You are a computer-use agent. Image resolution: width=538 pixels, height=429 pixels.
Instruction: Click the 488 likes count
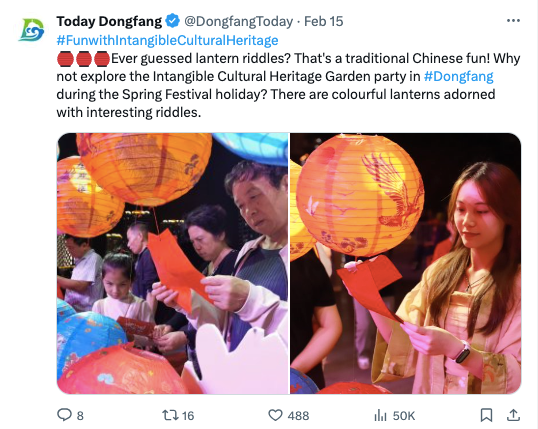click(x=298, y=416)
